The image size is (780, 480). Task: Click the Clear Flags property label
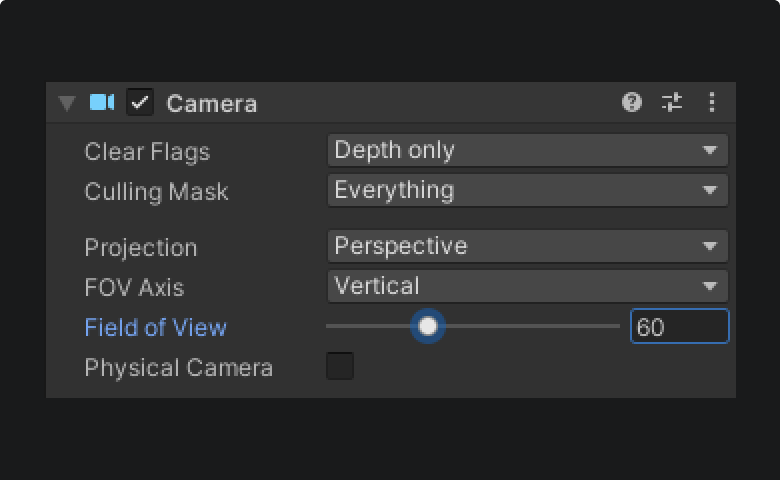pos(147,151)
